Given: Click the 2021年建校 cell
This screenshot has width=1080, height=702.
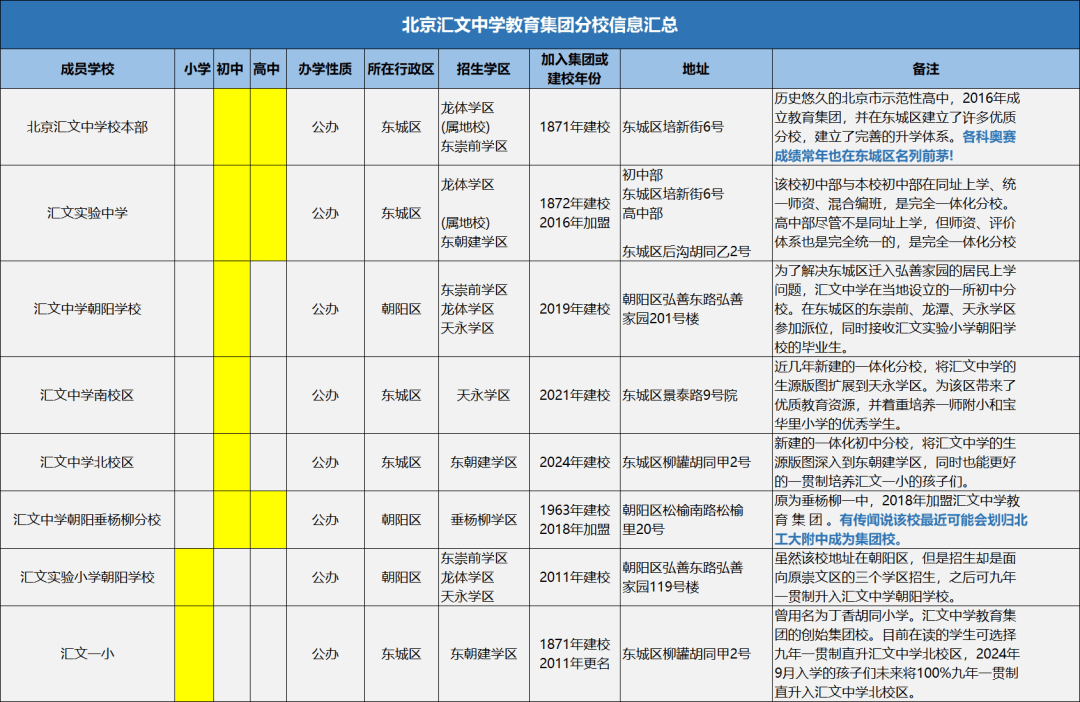Looking at the screenshot, I should pos(574,395).
